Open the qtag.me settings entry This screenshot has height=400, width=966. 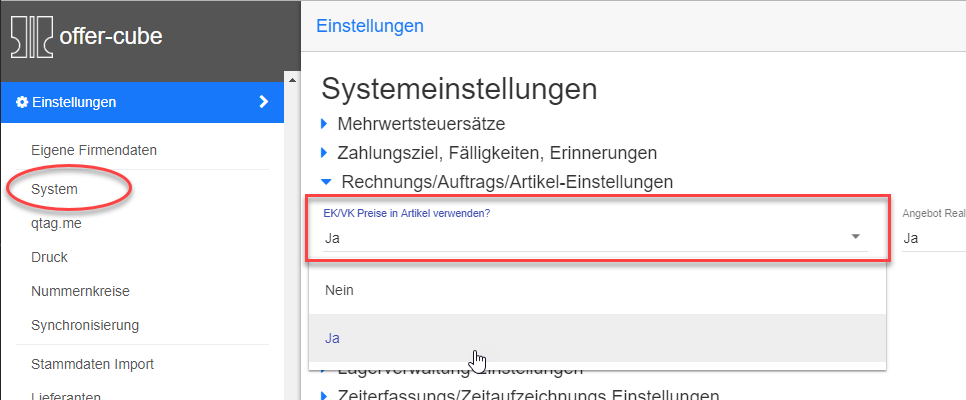tap(56, 225)
